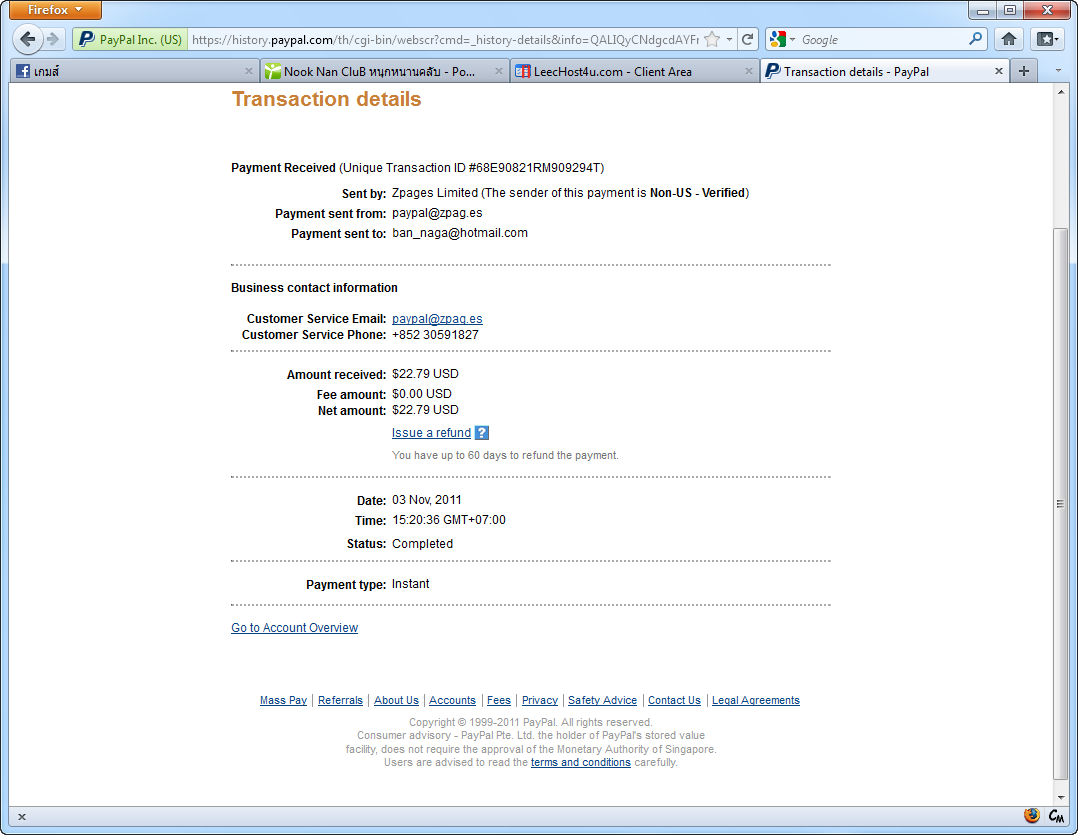Click the phone number +852 30591827
The width and height of the screenshot is (1078, 835).
435,335
